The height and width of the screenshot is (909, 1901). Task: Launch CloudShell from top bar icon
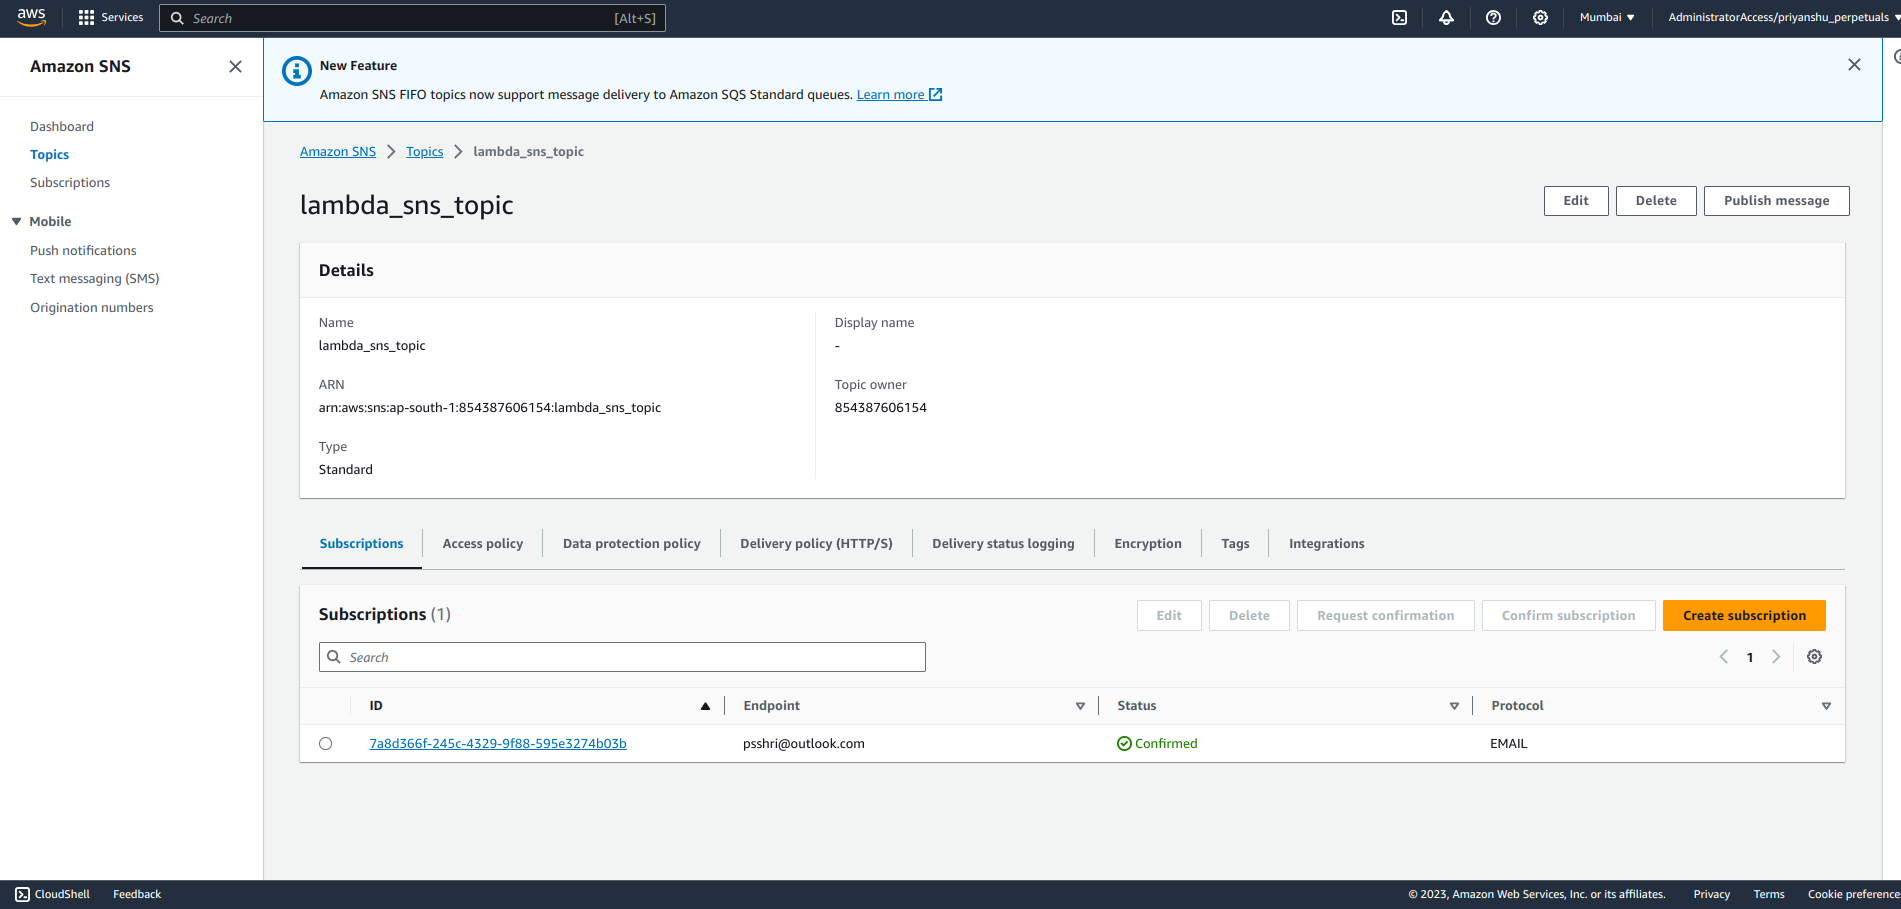tap(1400, 18)
